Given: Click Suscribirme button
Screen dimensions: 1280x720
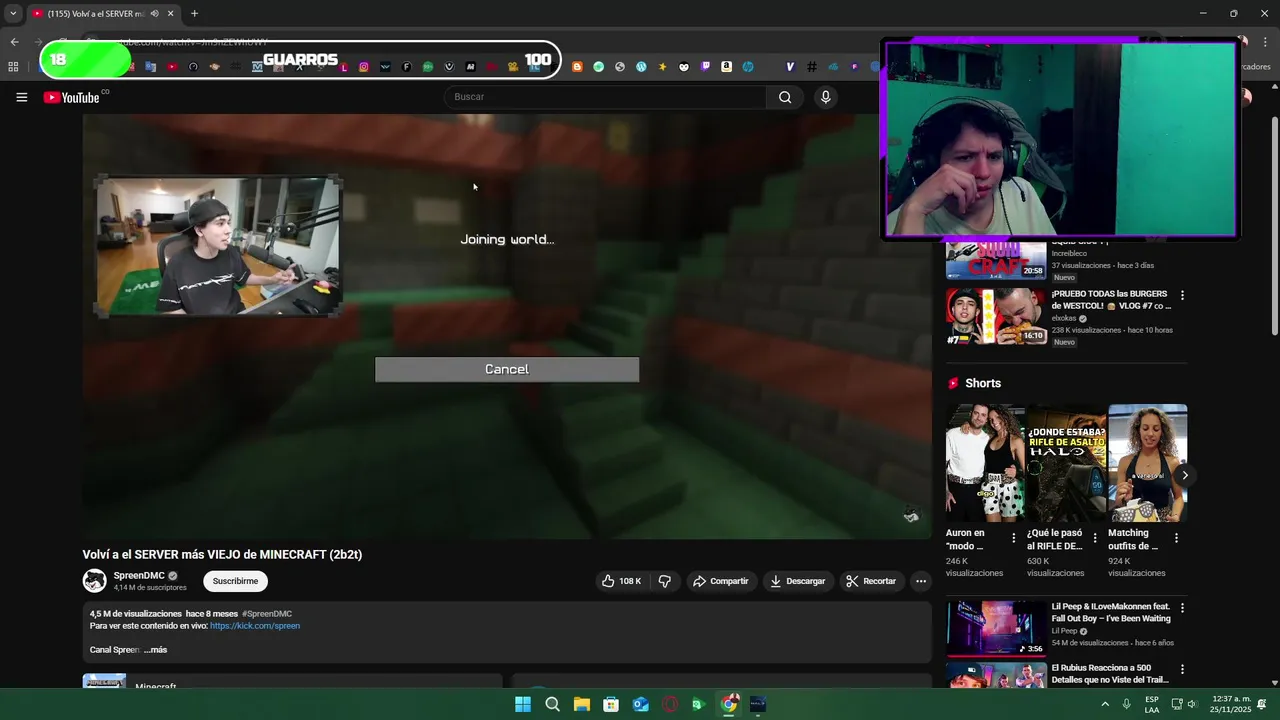Looking at the screenshot, I should (x=235, y=581).
